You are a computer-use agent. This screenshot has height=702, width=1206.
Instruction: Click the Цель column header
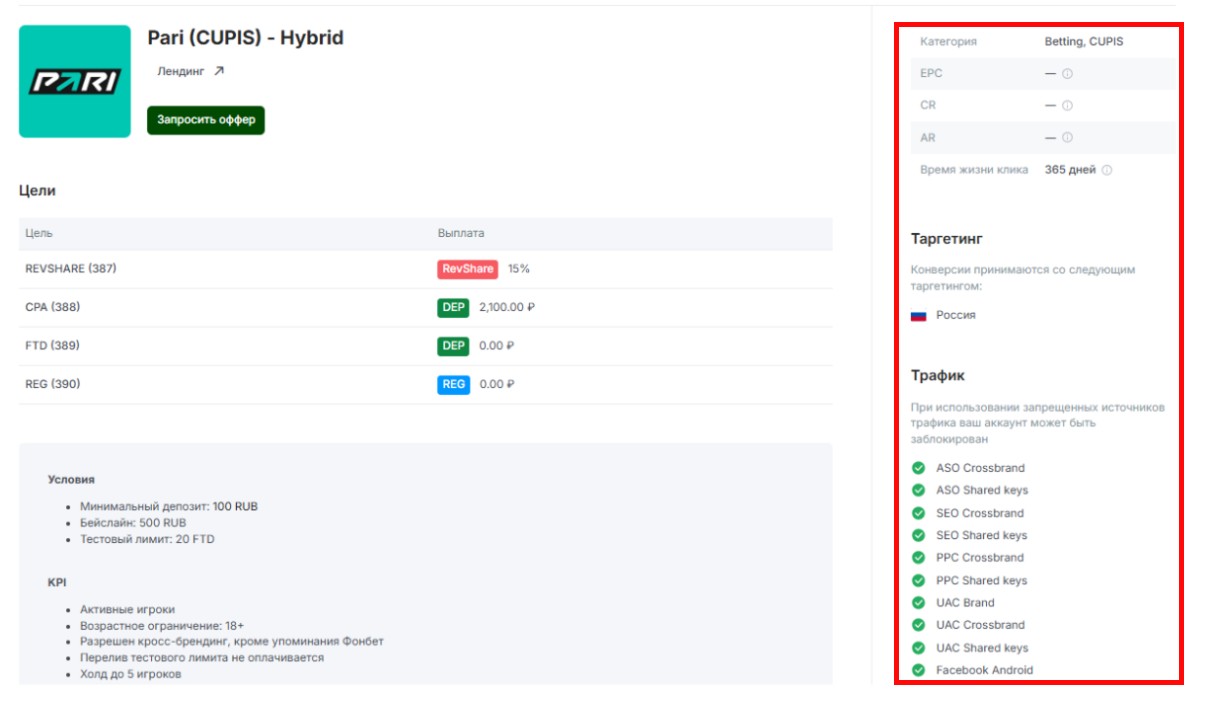(x=39, y=233)
